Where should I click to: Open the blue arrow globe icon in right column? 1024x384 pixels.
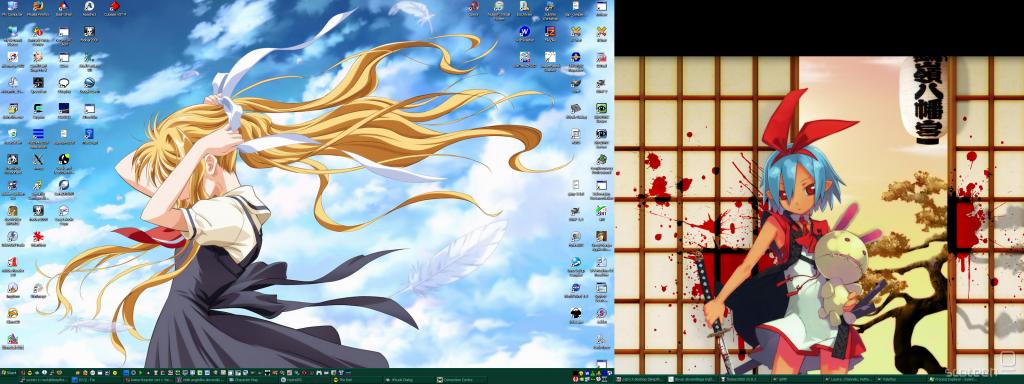pyautogui.click(x=575, y=262)
